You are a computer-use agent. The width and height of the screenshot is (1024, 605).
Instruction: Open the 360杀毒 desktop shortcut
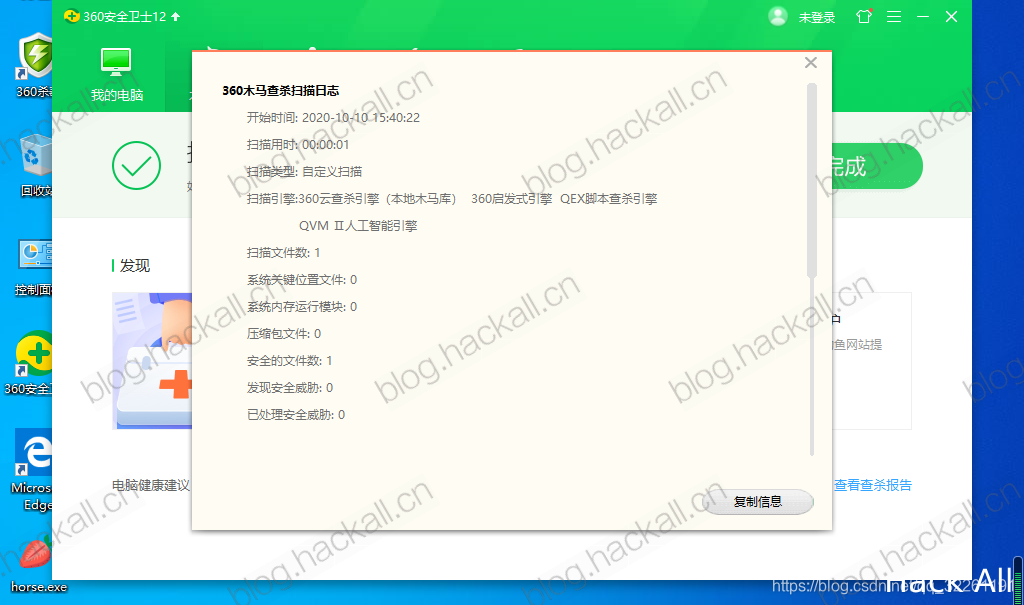34,65
